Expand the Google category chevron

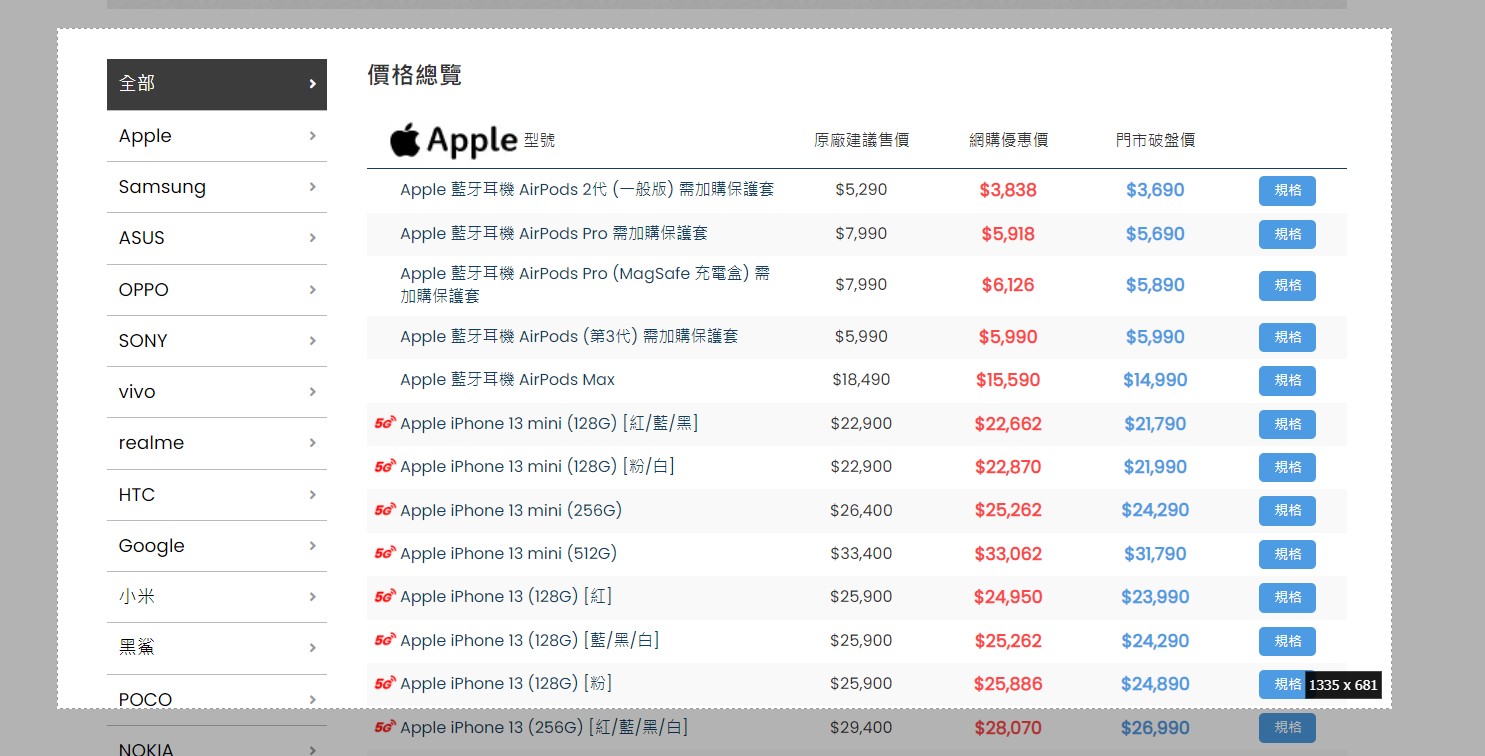[313, 546]
